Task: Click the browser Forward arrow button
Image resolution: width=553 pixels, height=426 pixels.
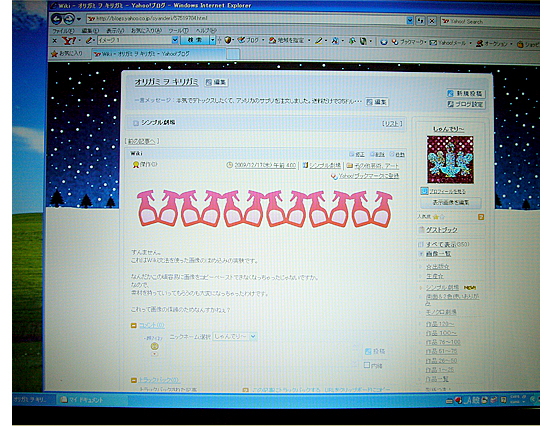Action: 69,19
